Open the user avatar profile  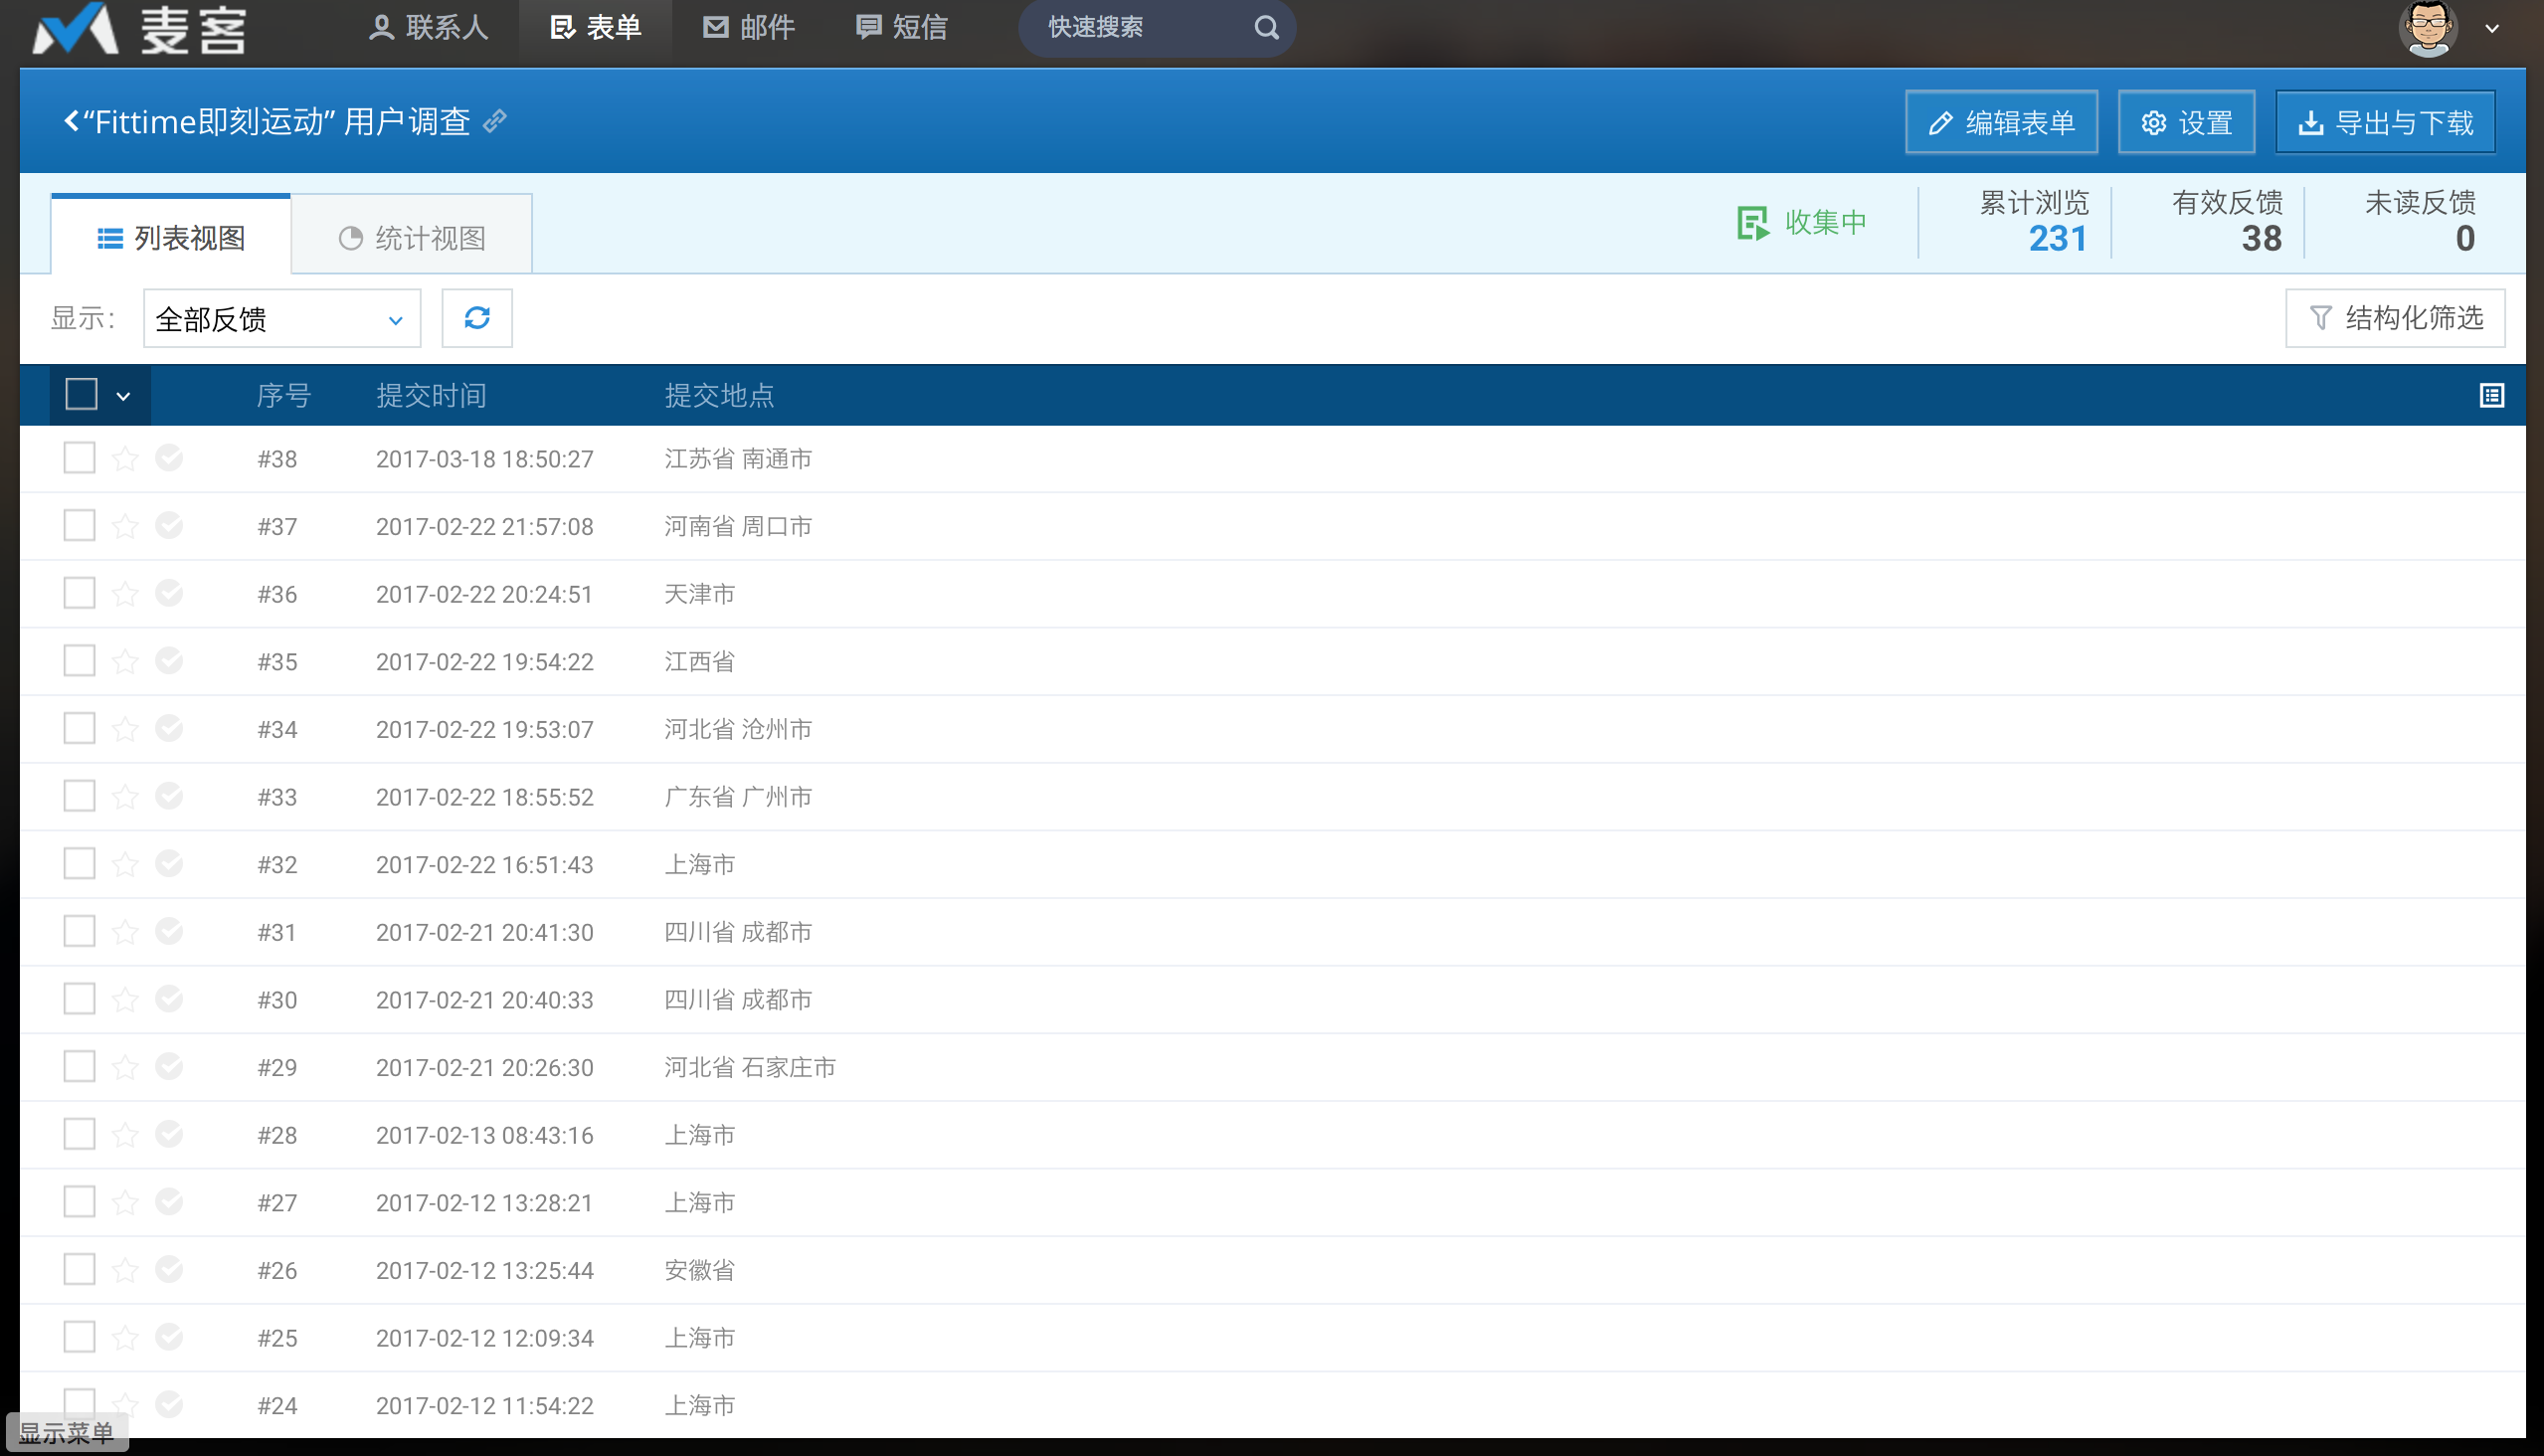click(2428, 28)
